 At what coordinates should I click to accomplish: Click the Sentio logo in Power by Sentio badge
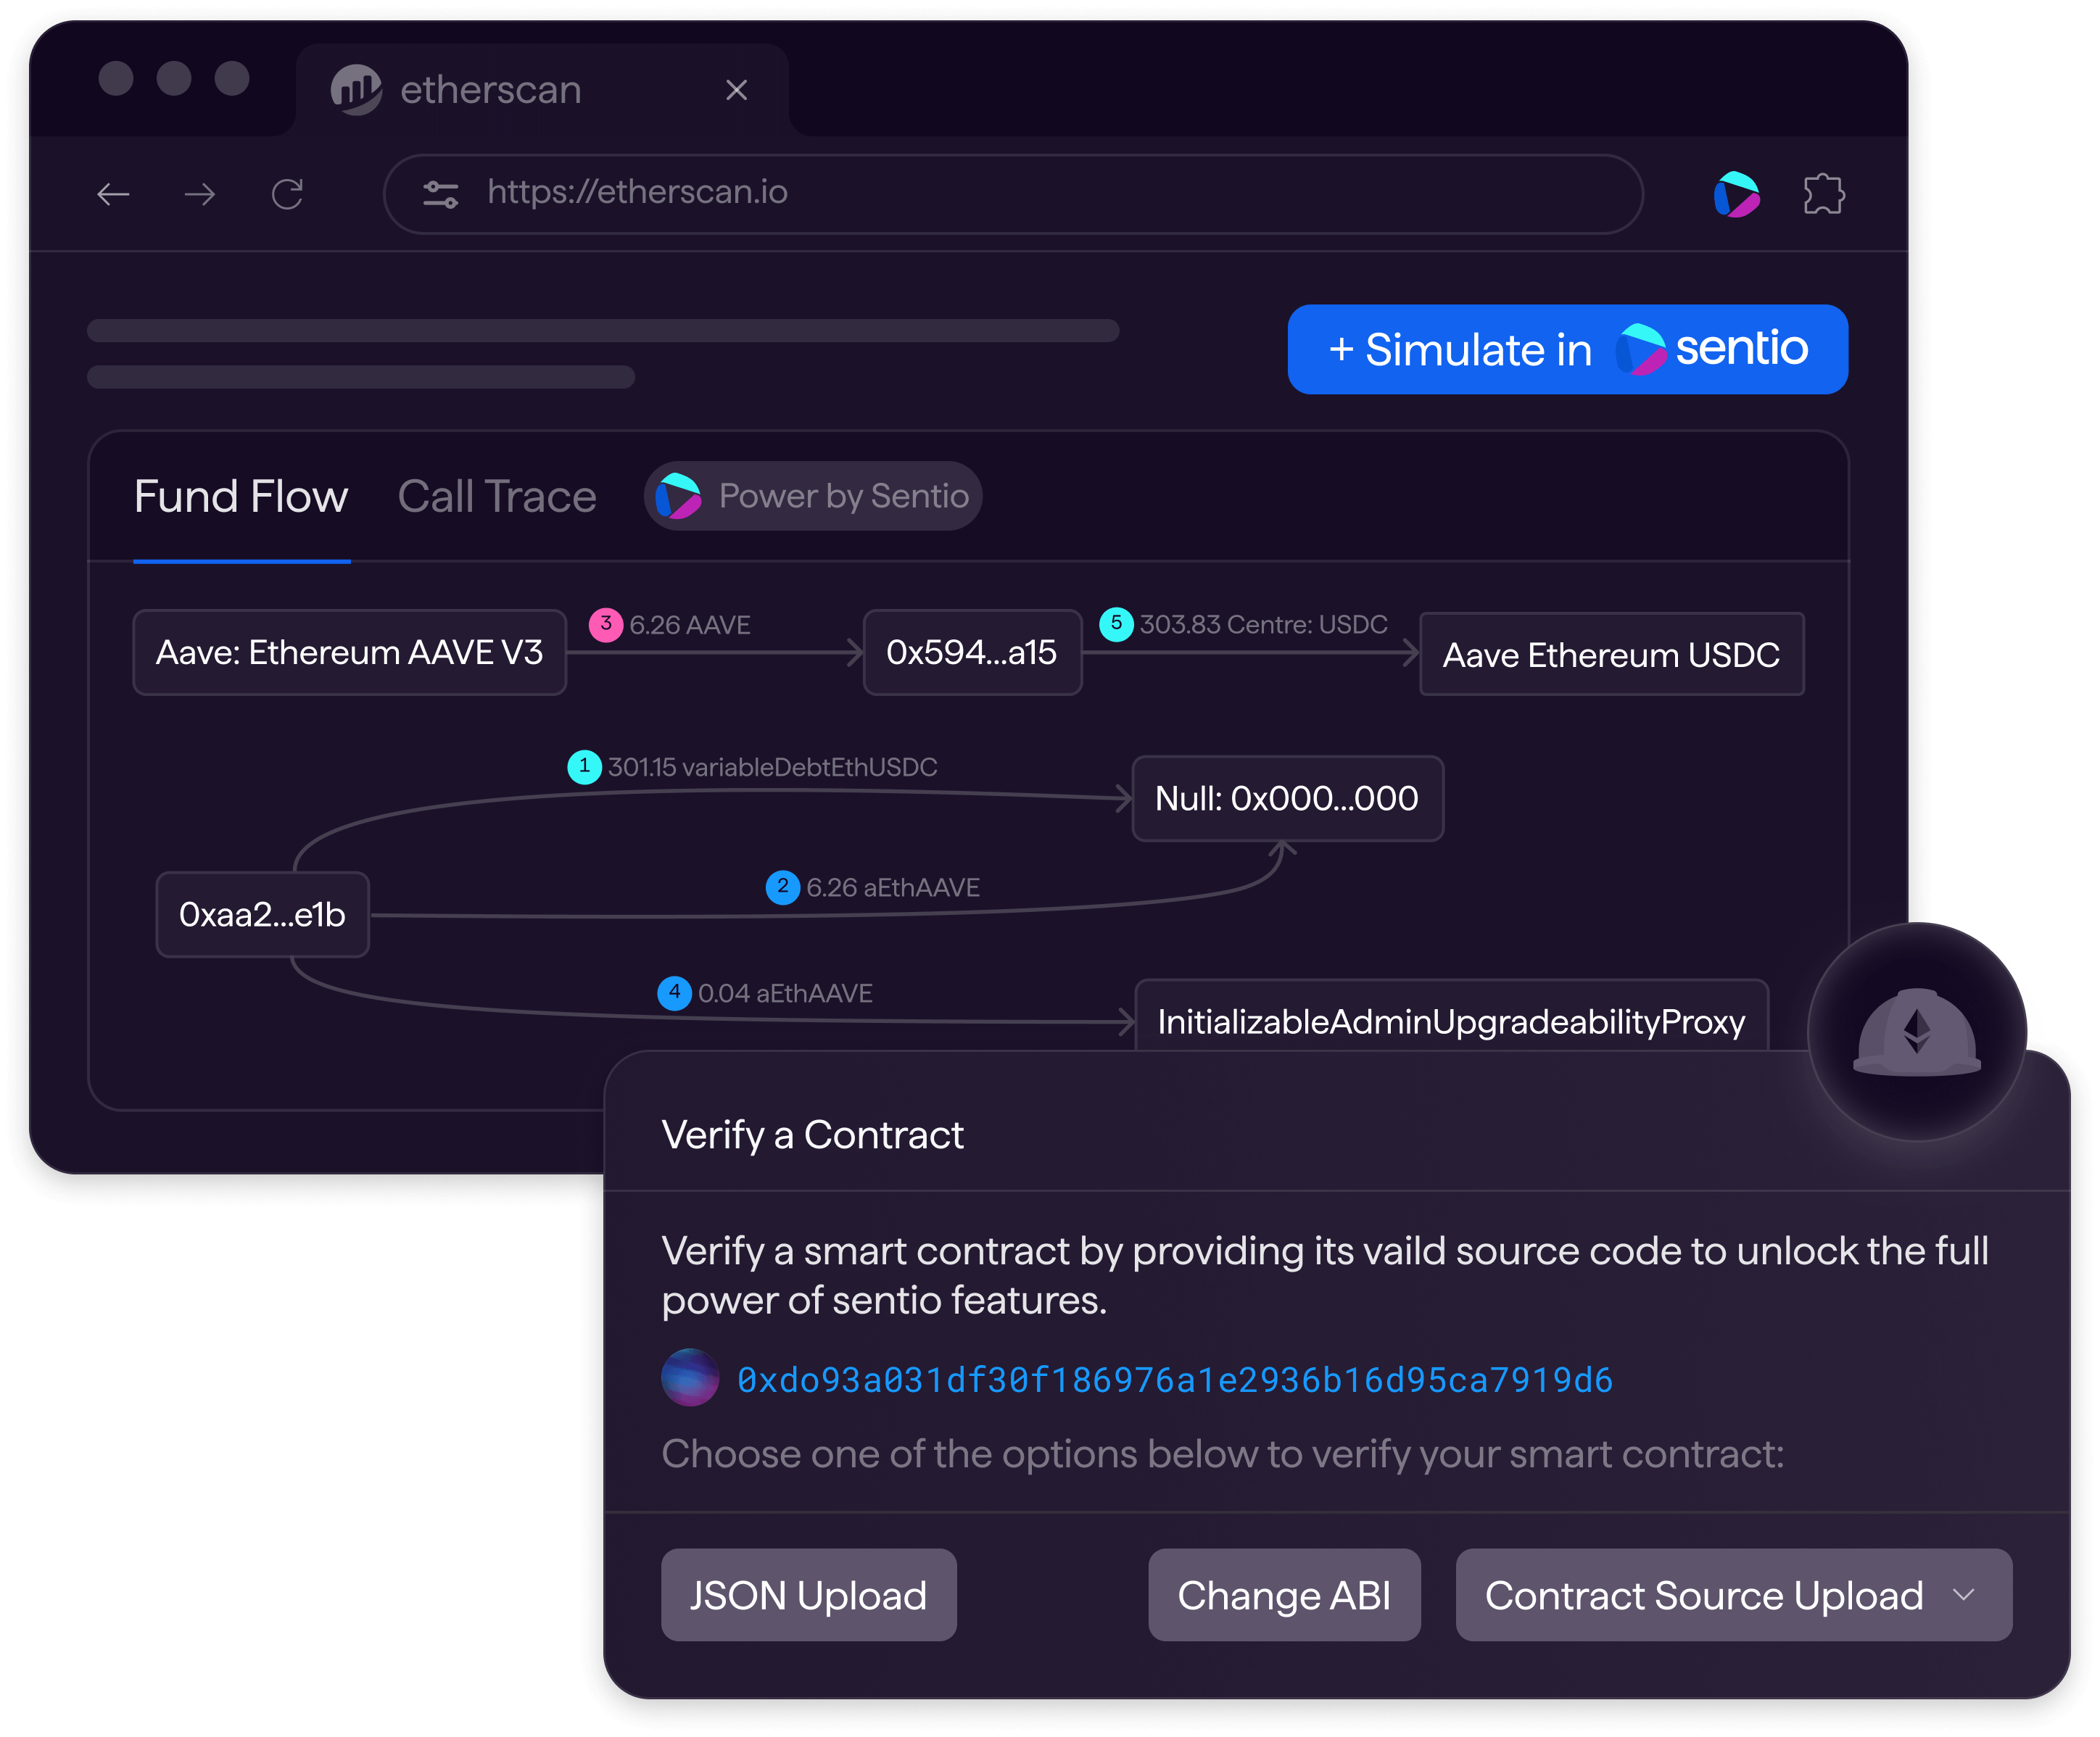[x=678, y=496]
